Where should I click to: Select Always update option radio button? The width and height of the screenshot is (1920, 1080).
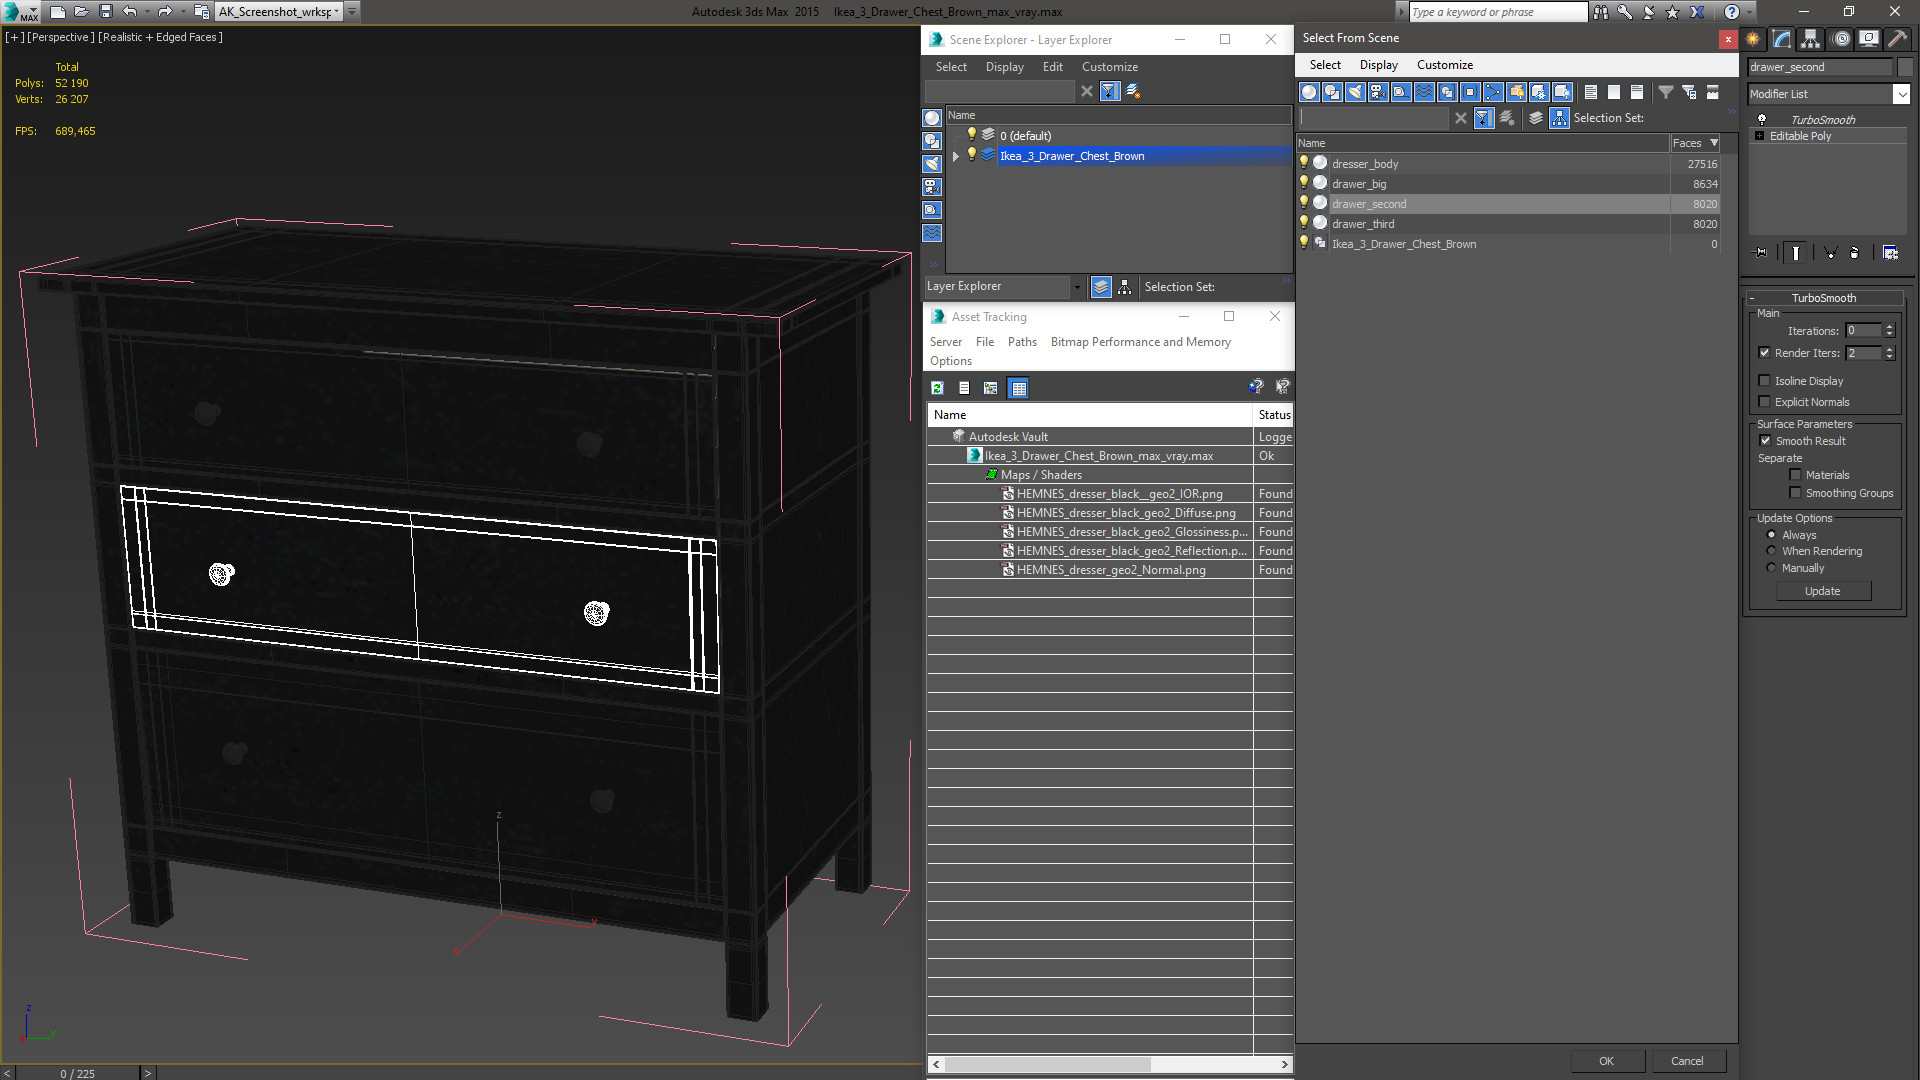tap(1771, 535)
